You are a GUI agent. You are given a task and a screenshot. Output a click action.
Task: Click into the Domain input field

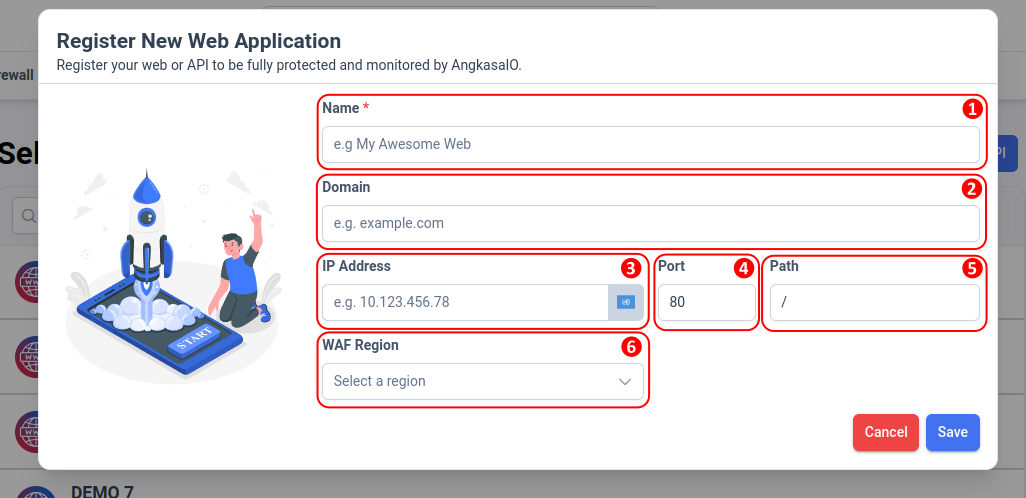pyautogui.click(x=650, y=224)
